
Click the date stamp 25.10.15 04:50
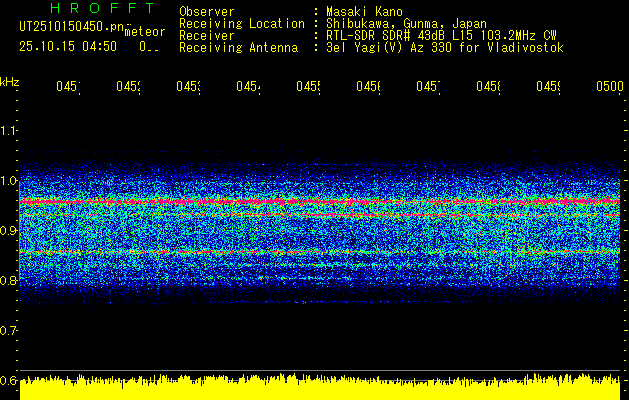pyautogui.click(x=68, y=47)
